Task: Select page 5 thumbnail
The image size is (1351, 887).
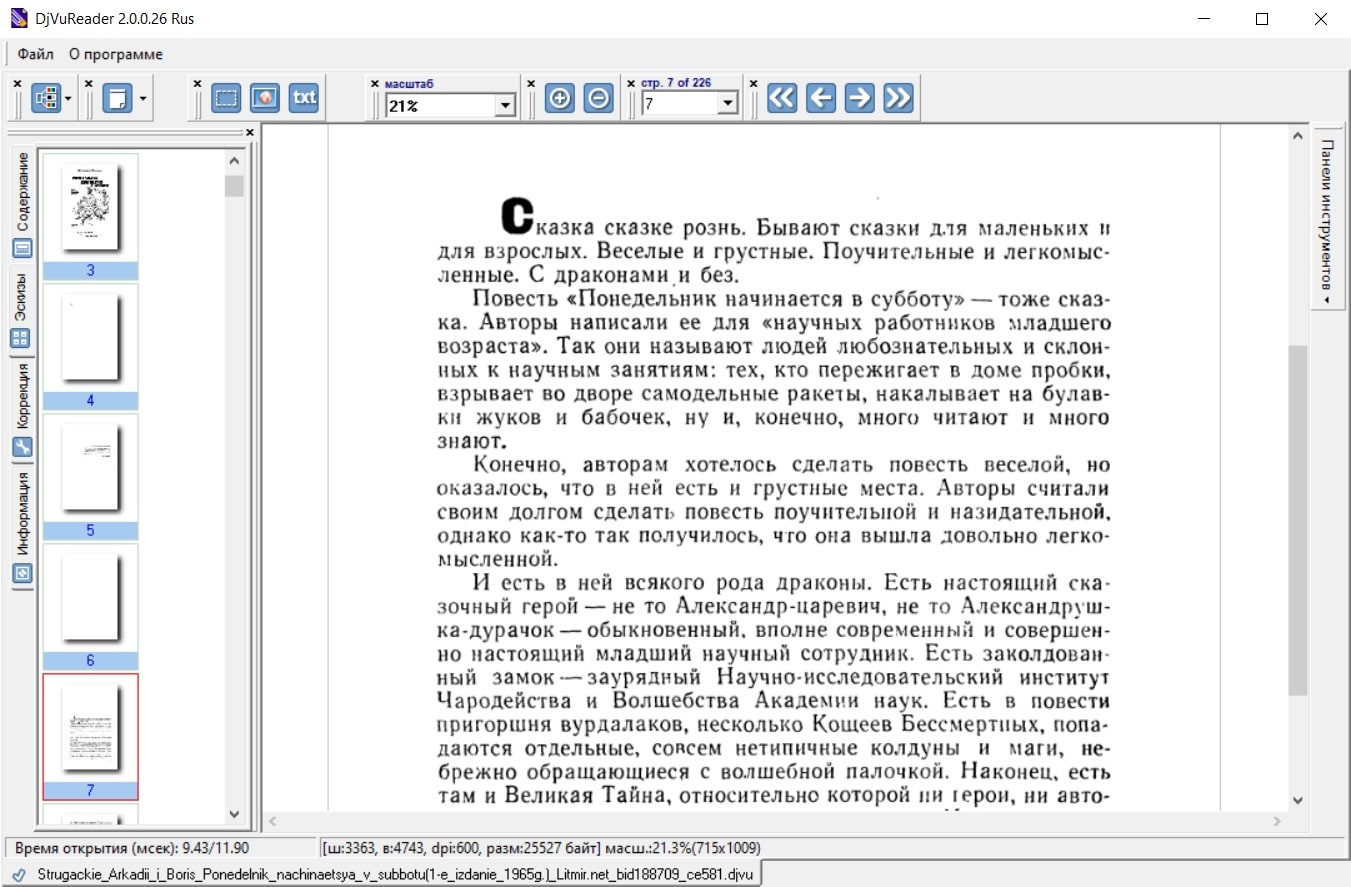Action: click(90, 476)
